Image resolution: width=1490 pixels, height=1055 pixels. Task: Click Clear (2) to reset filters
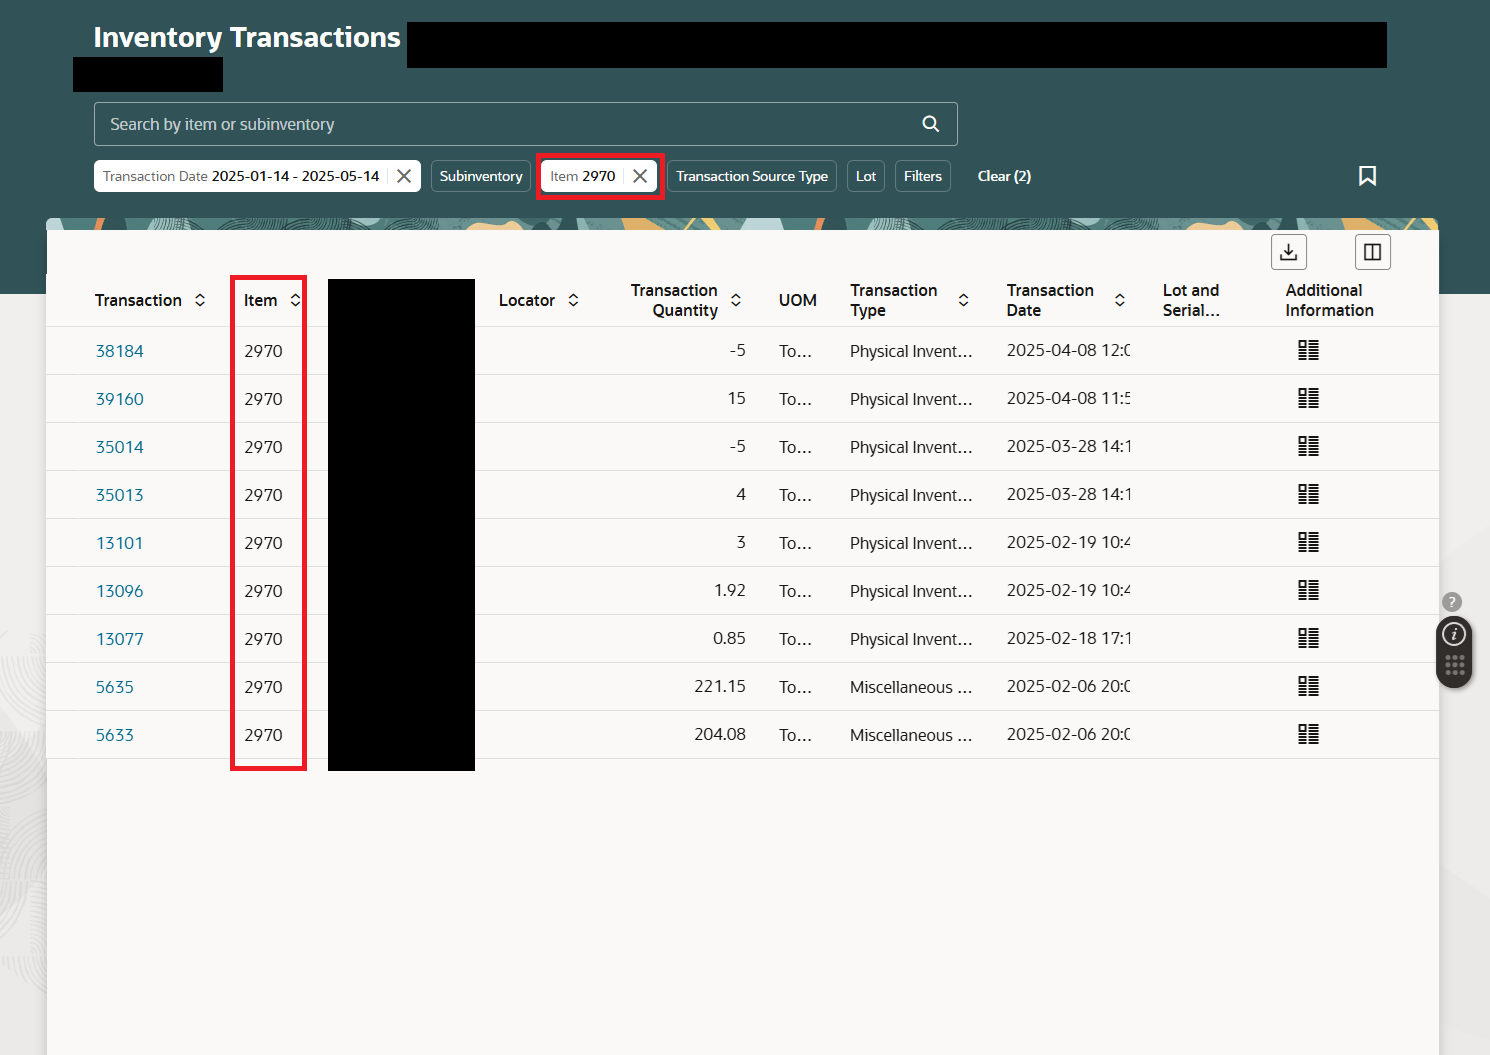1004,176
